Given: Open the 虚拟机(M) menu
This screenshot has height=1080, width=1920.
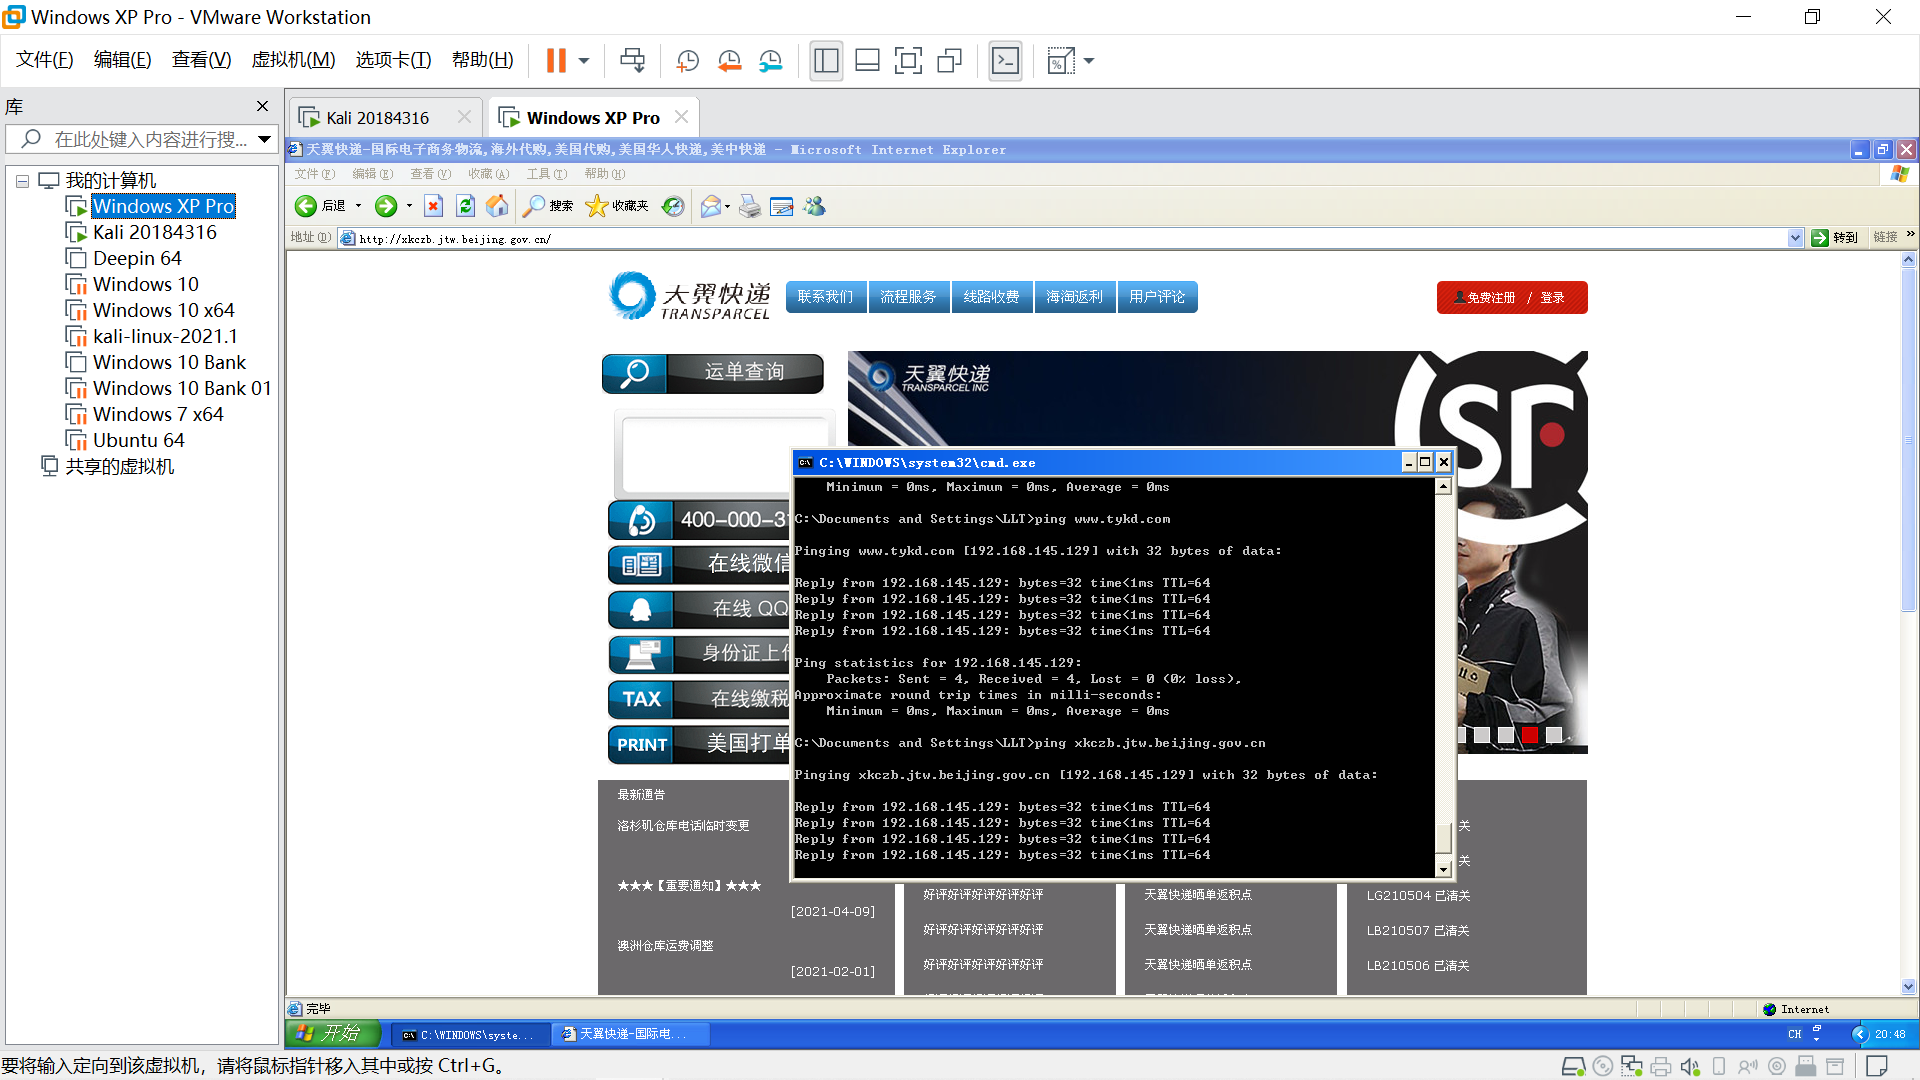Looking at the screenshot, I should 293,60.
